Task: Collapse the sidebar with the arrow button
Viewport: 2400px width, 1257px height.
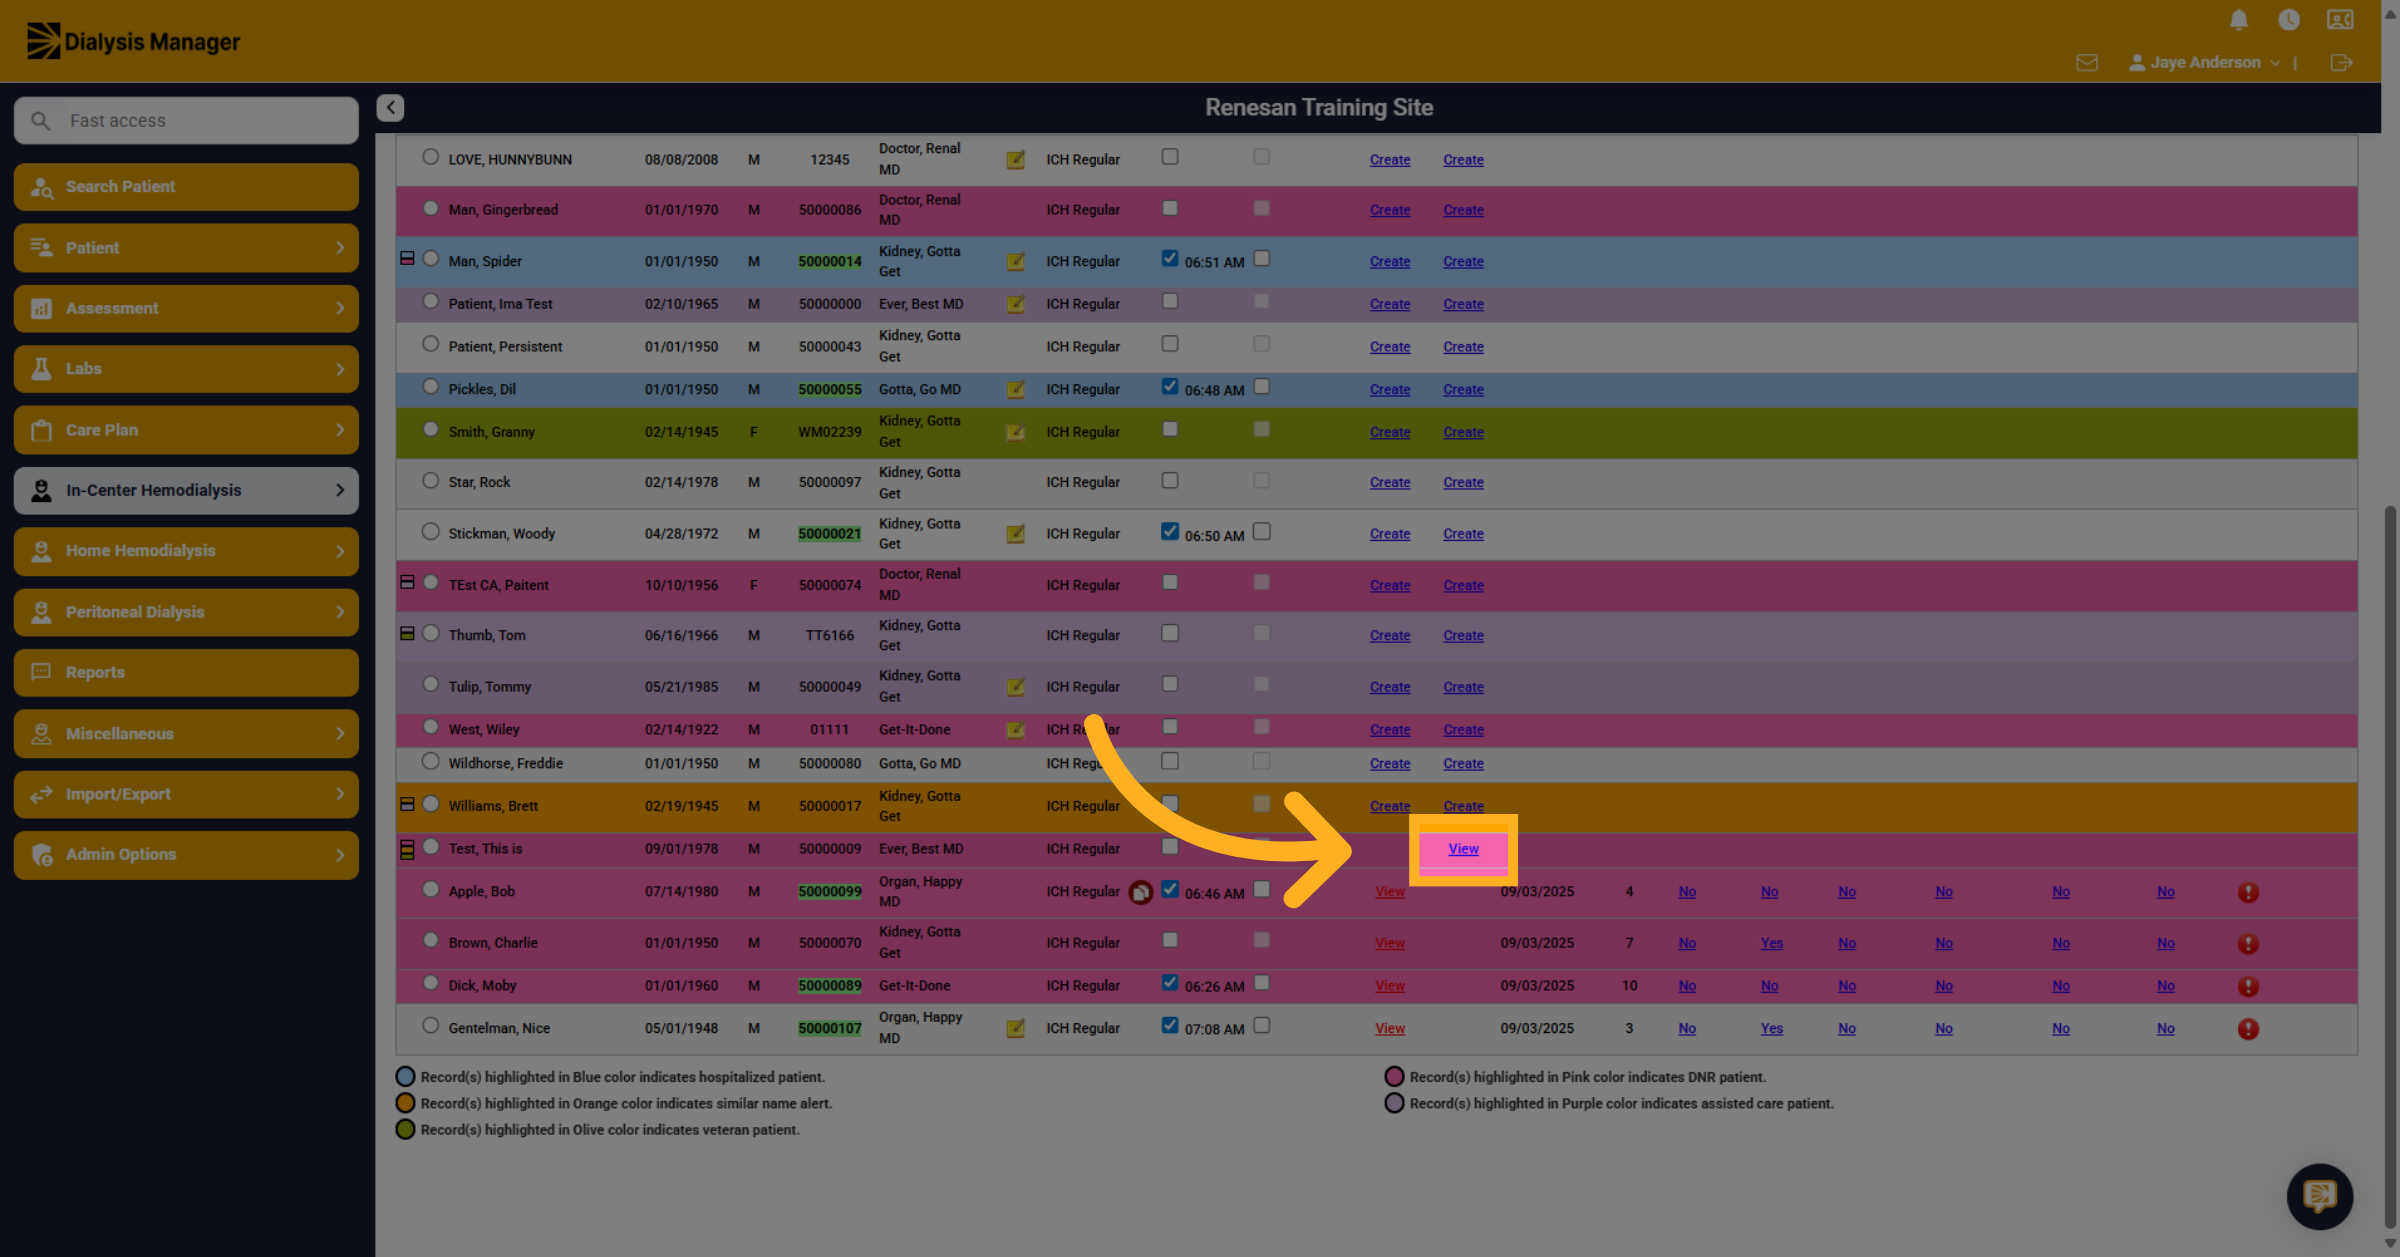Action: tap(390, 108)
